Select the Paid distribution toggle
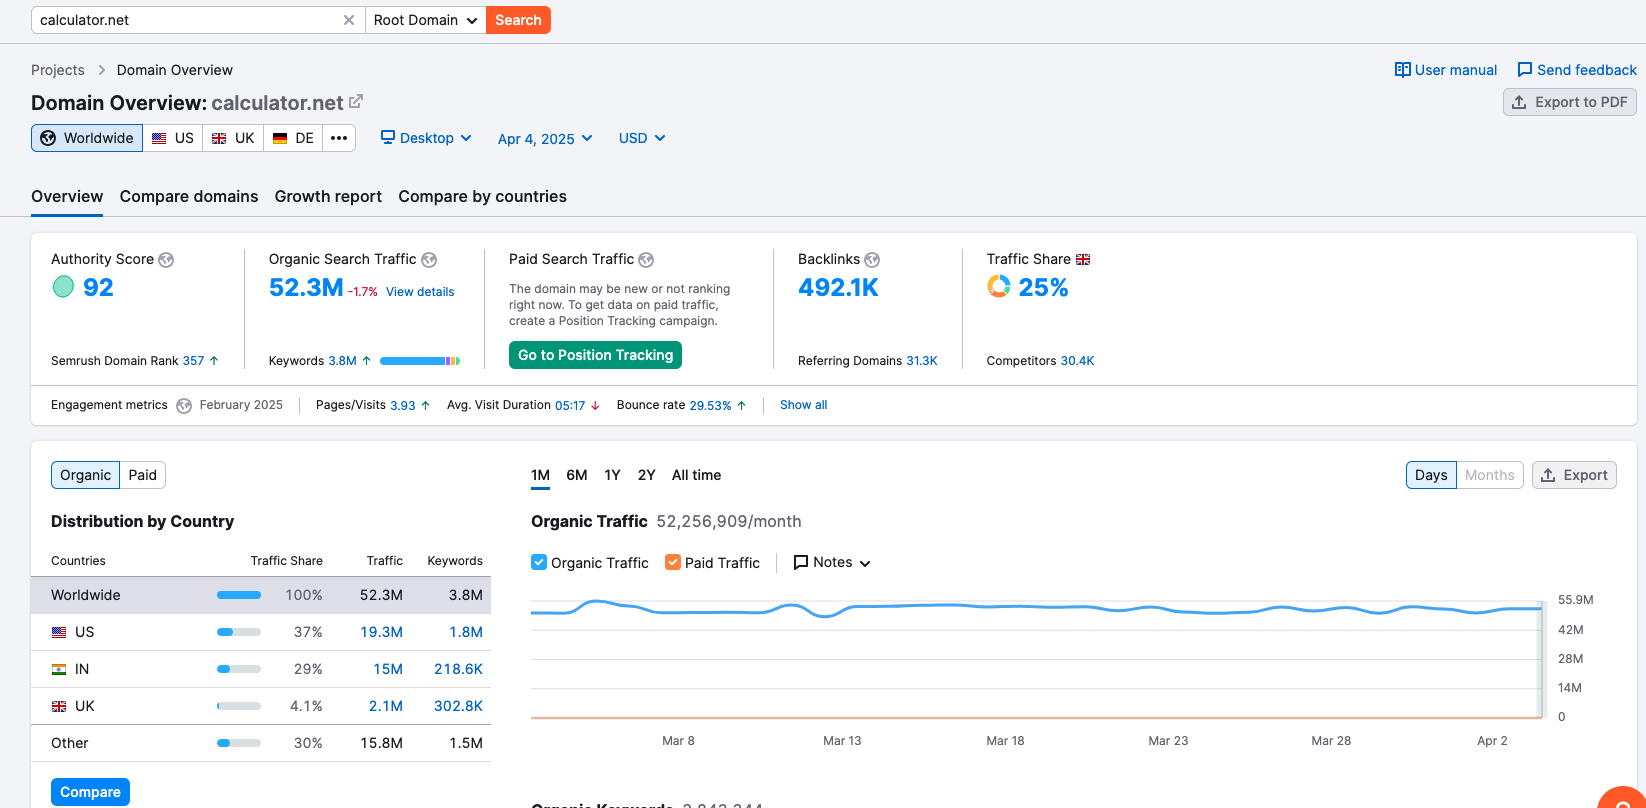The height and width of the screenshot is (808, 1646). click(143, 475)
